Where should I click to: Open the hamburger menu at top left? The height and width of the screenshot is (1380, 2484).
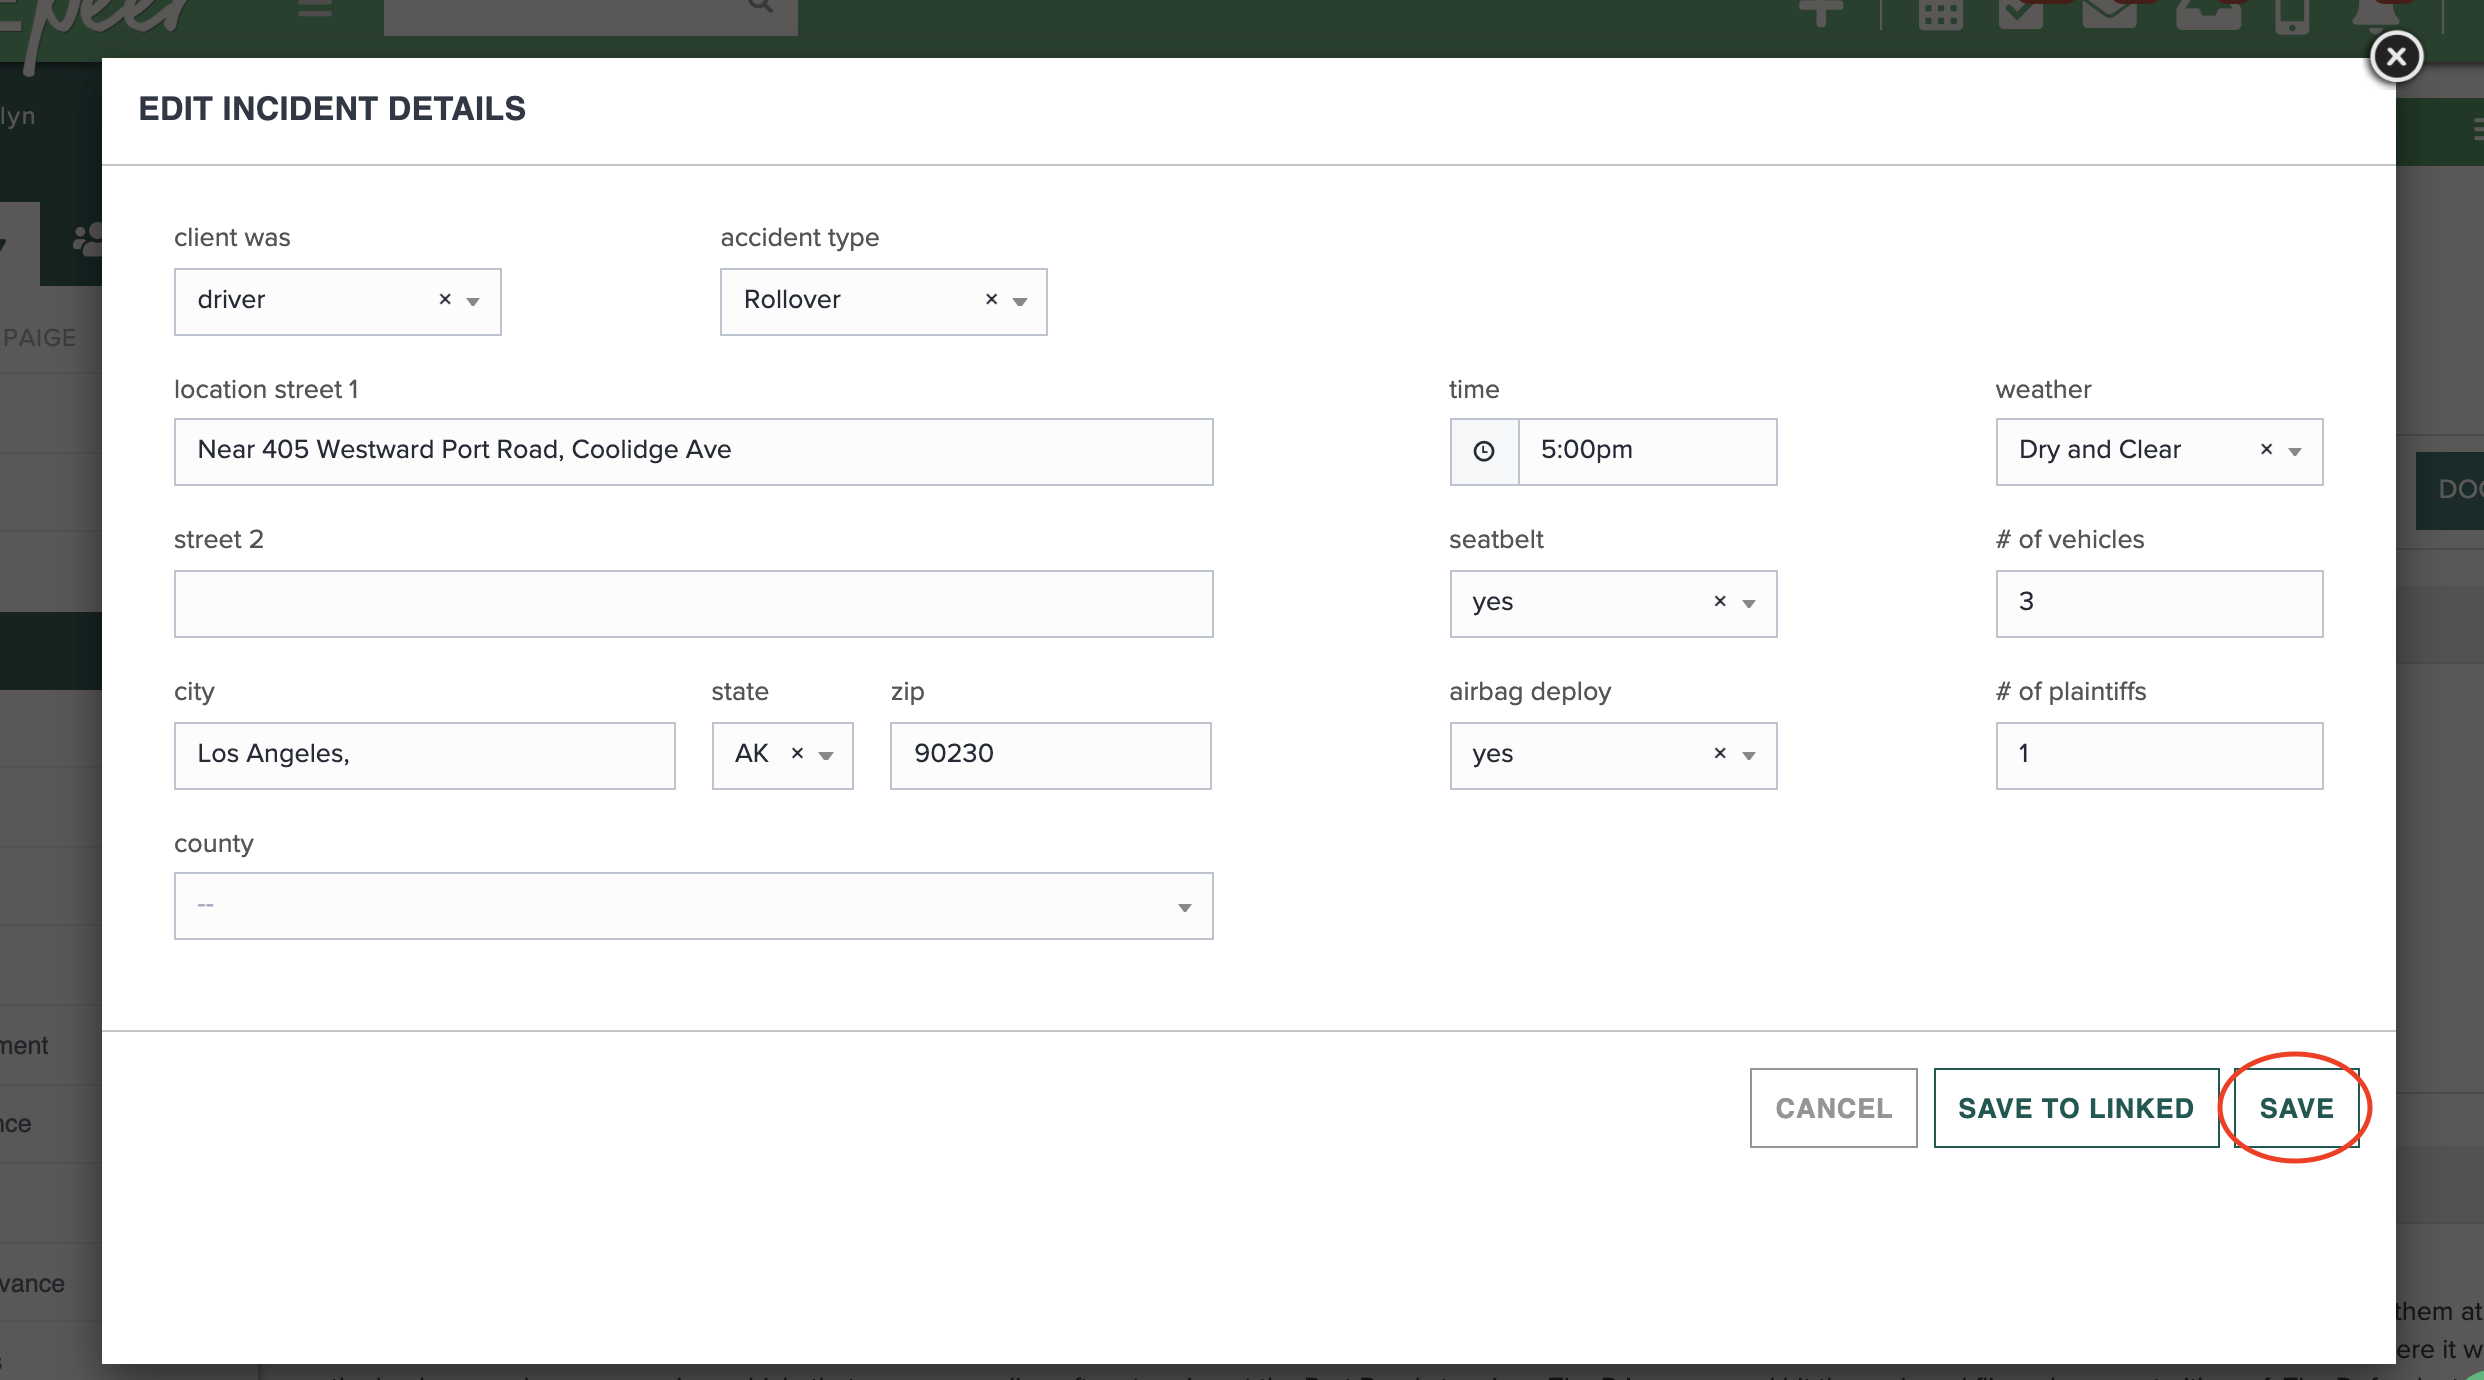point(312,8)
